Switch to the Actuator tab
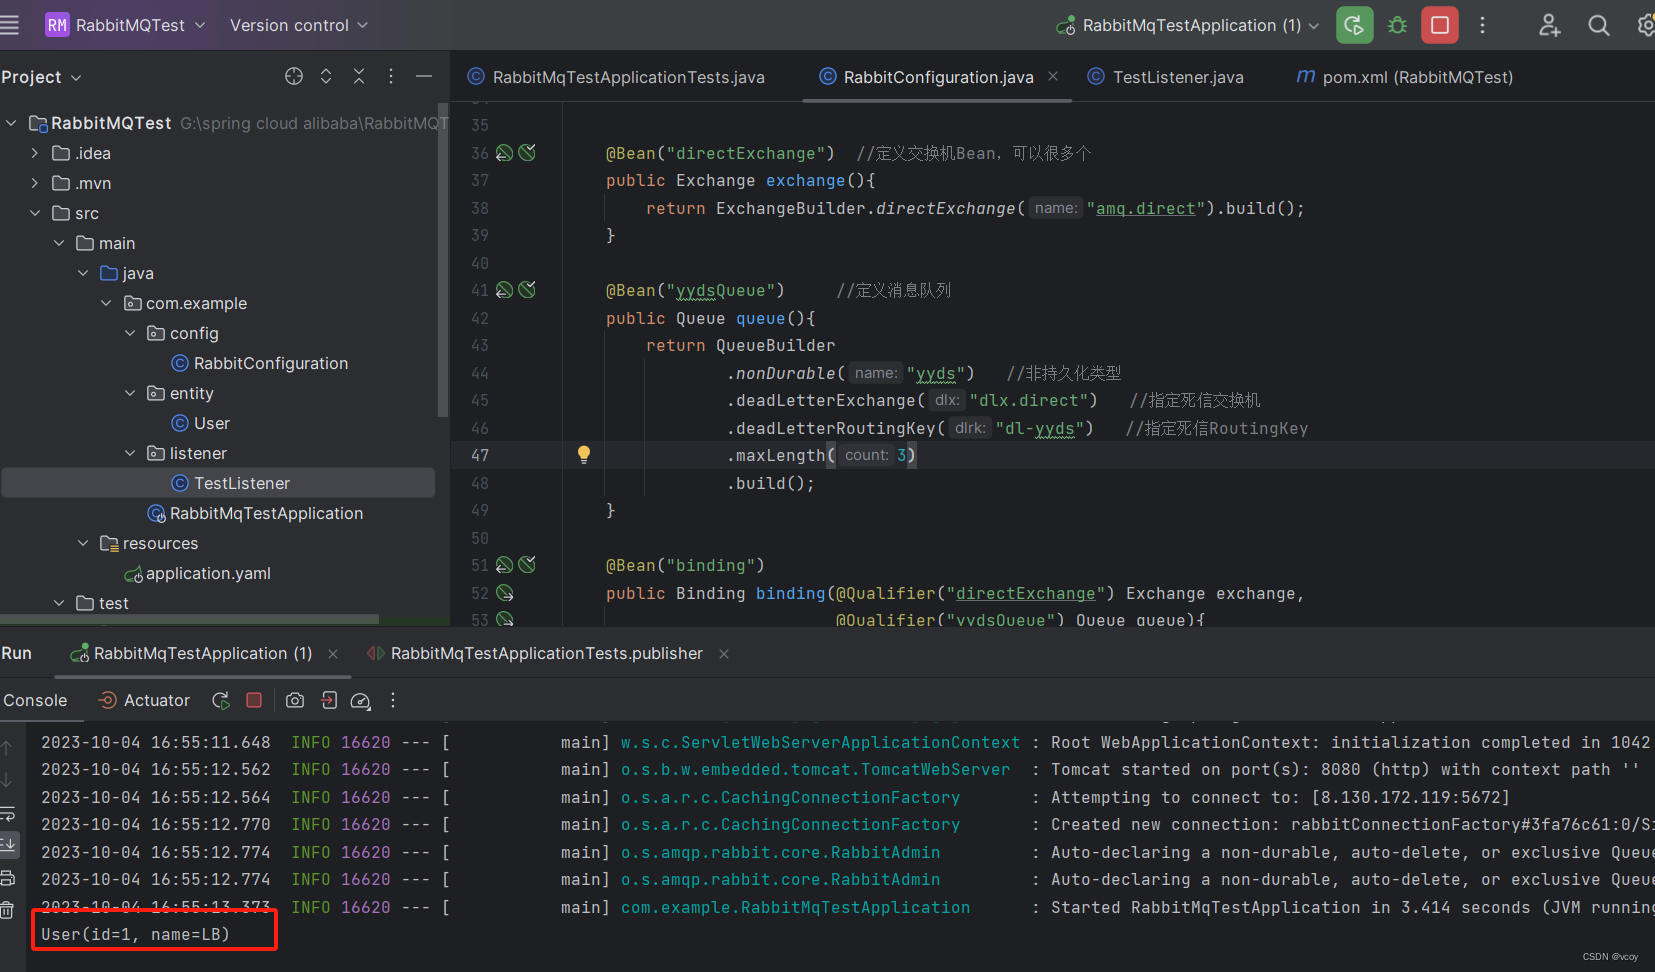Viewport: 1655px width, 972px height. click(144, 700)
